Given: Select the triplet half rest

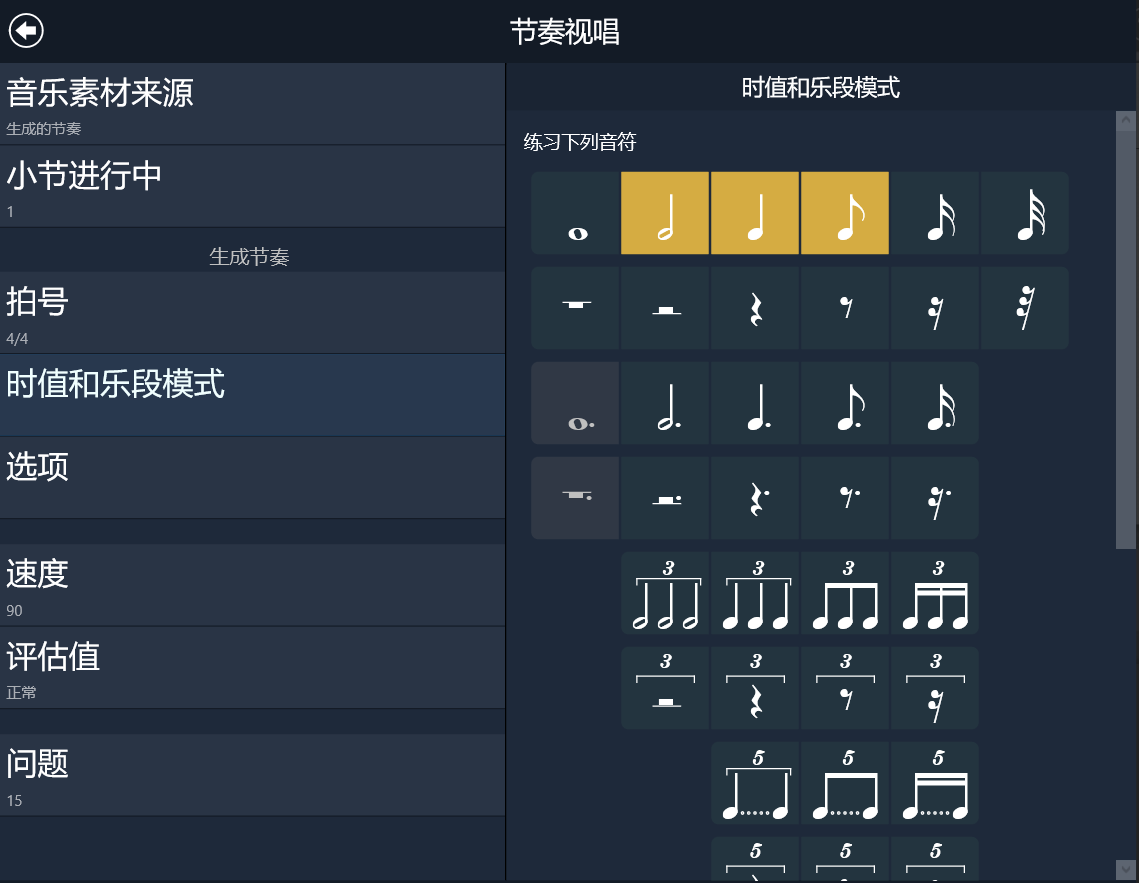Looking at the screenshot, I should tap(665, 688).
